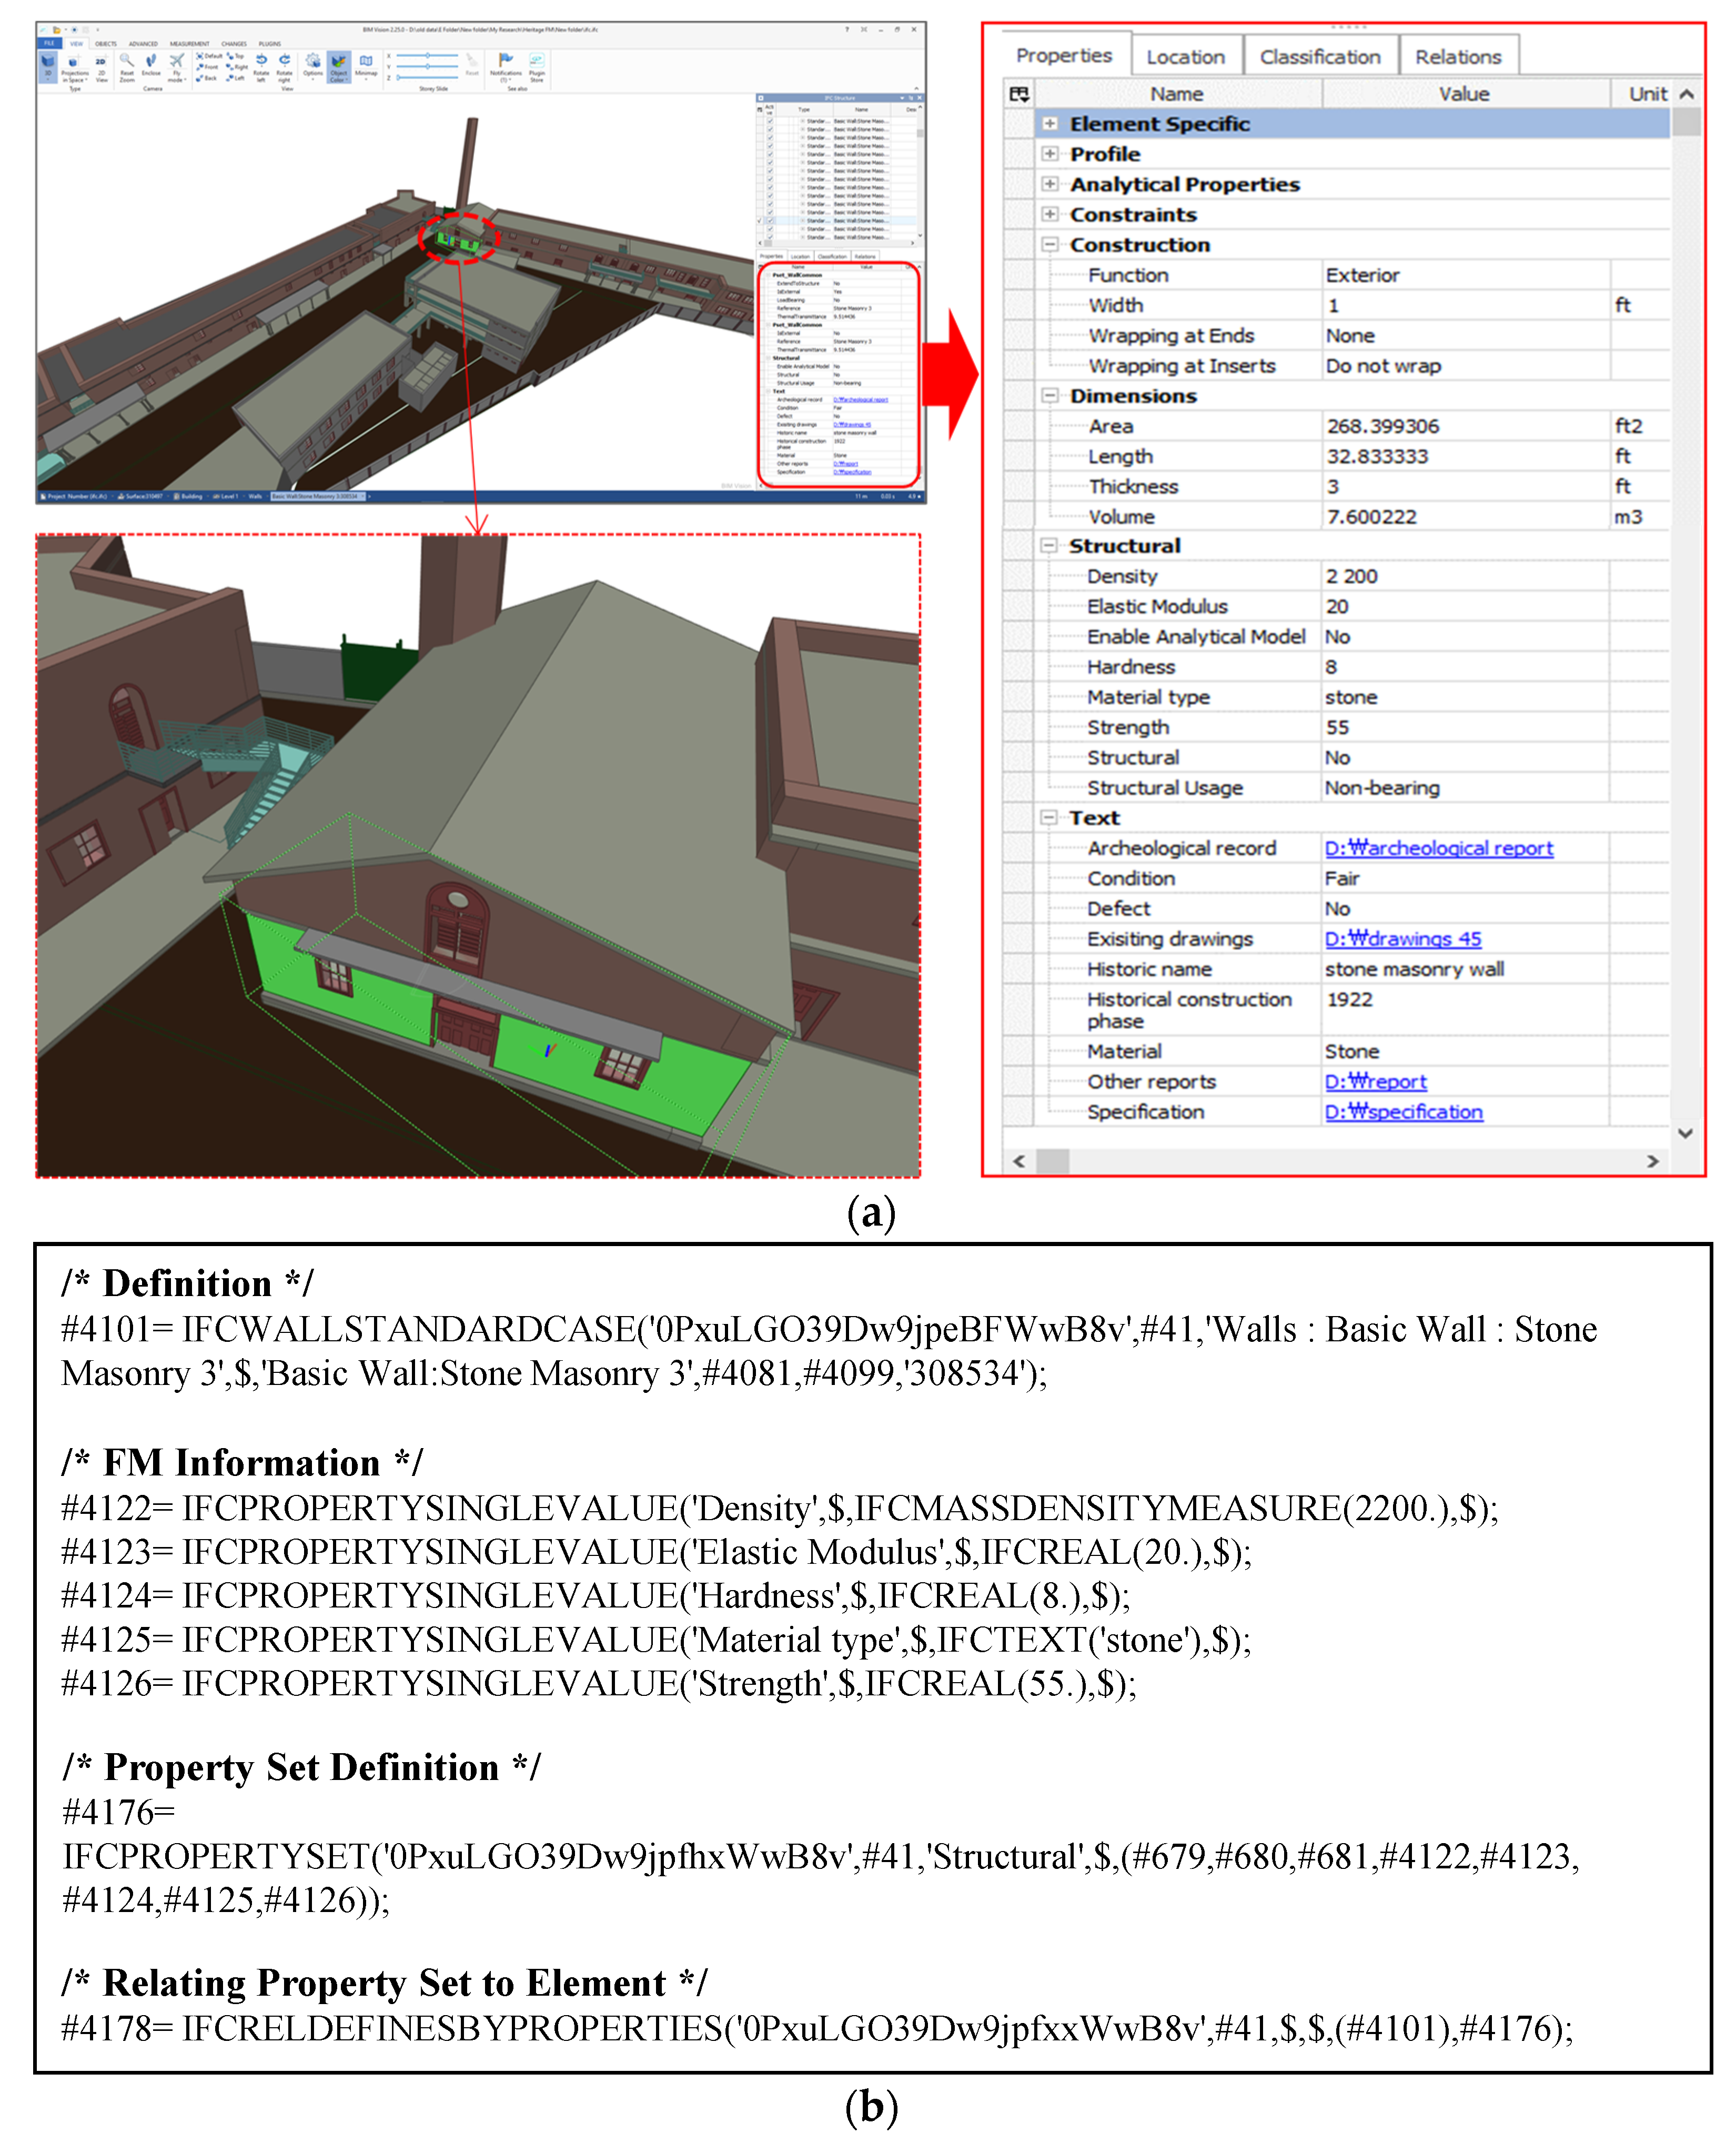Open the Options gear icon
The image size is (1736, 2144).
[313, 61]
